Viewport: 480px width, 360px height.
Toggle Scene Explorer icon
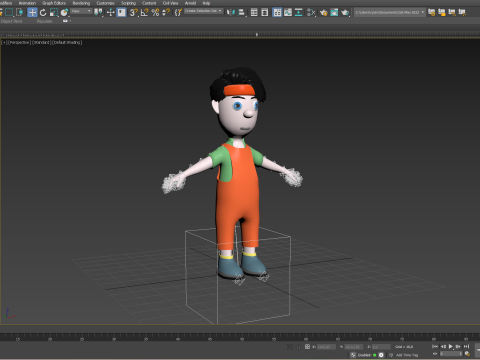click(x=254, y=12)
